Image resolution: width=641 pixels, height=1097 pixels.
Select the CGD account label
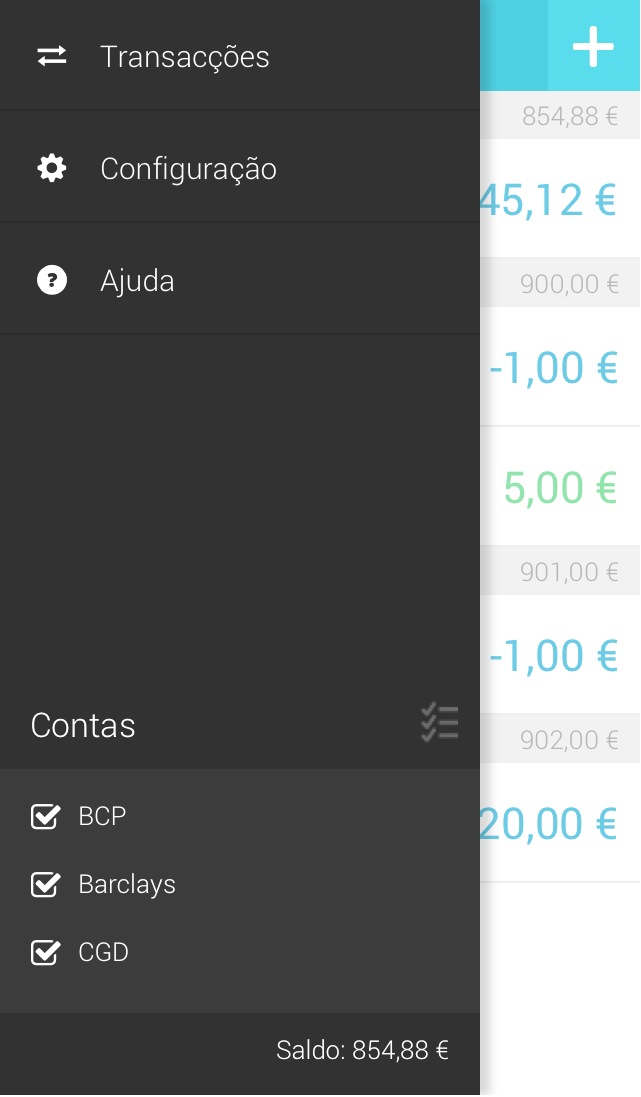(x=104, y=952)
